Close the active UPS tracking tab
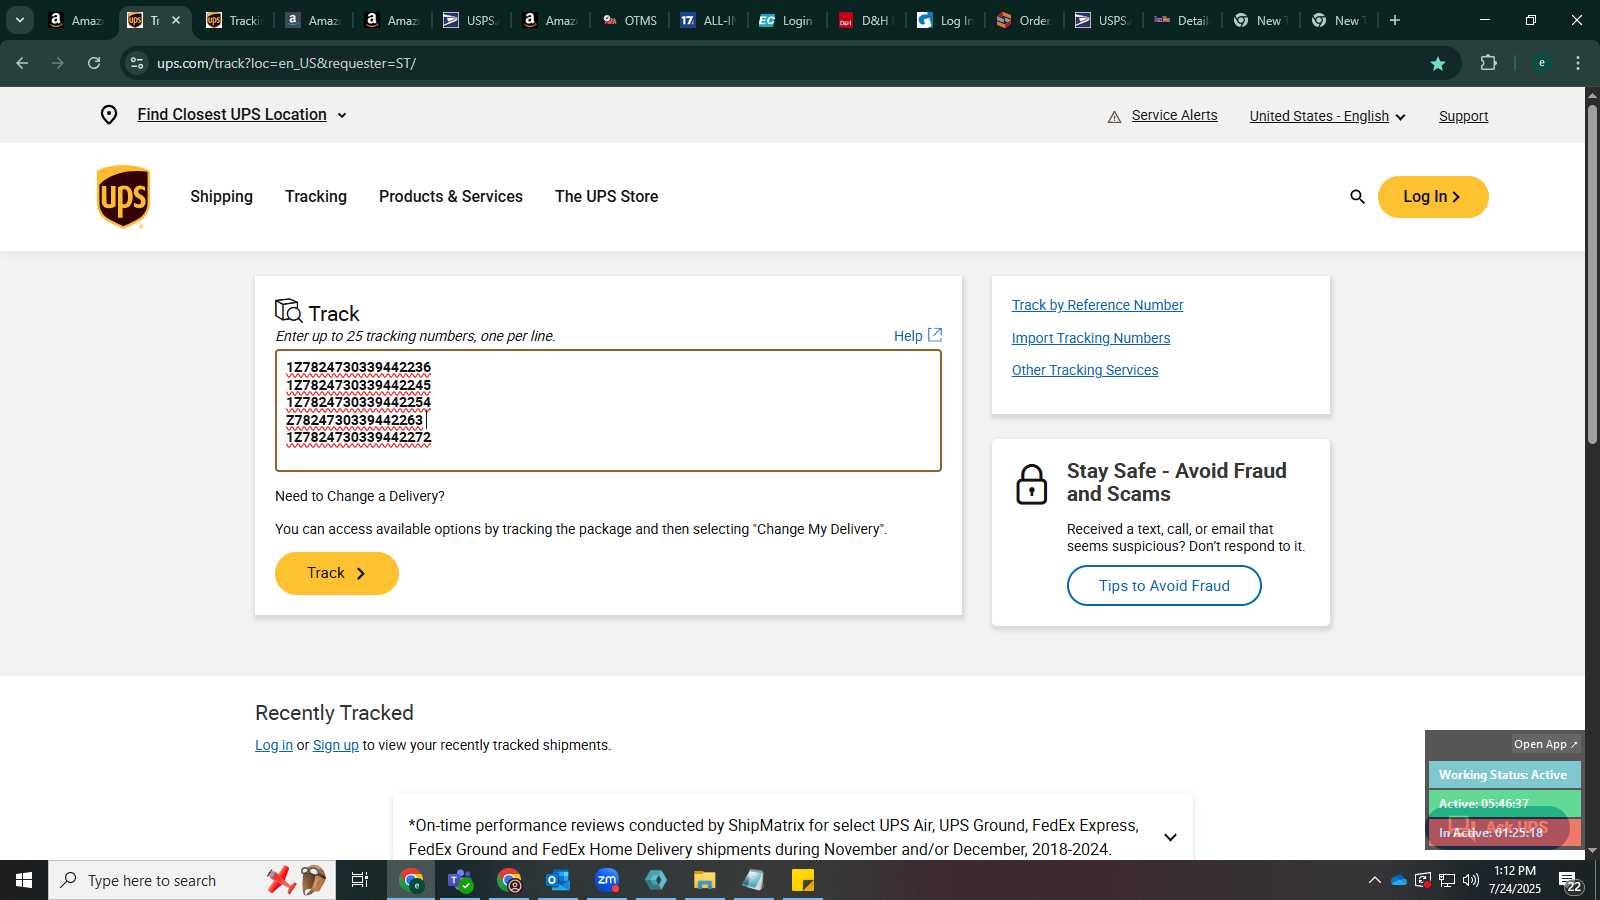The width and height of the screenshot is (1600, 900). pyautogui.click(x=176, y=20)
